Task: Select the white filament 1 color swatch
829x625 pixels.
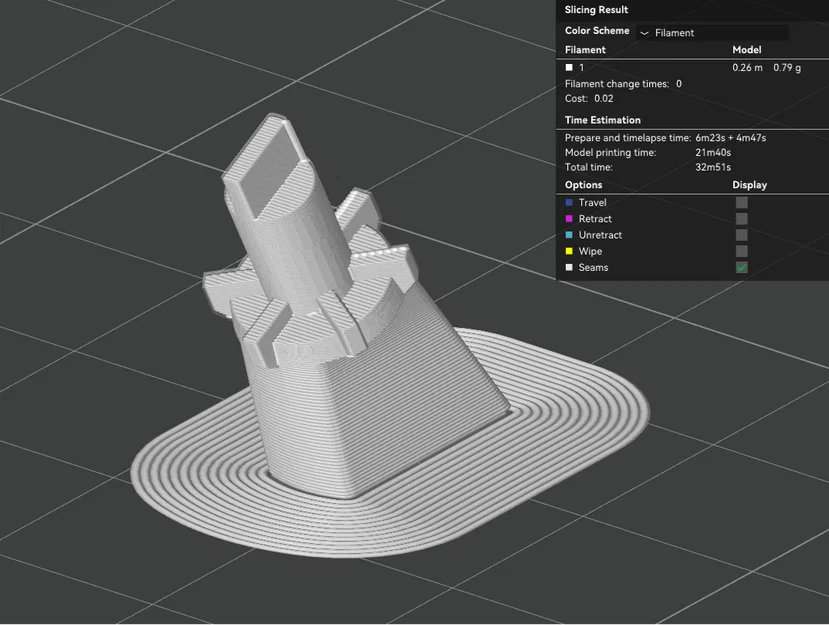Action: 569,67
